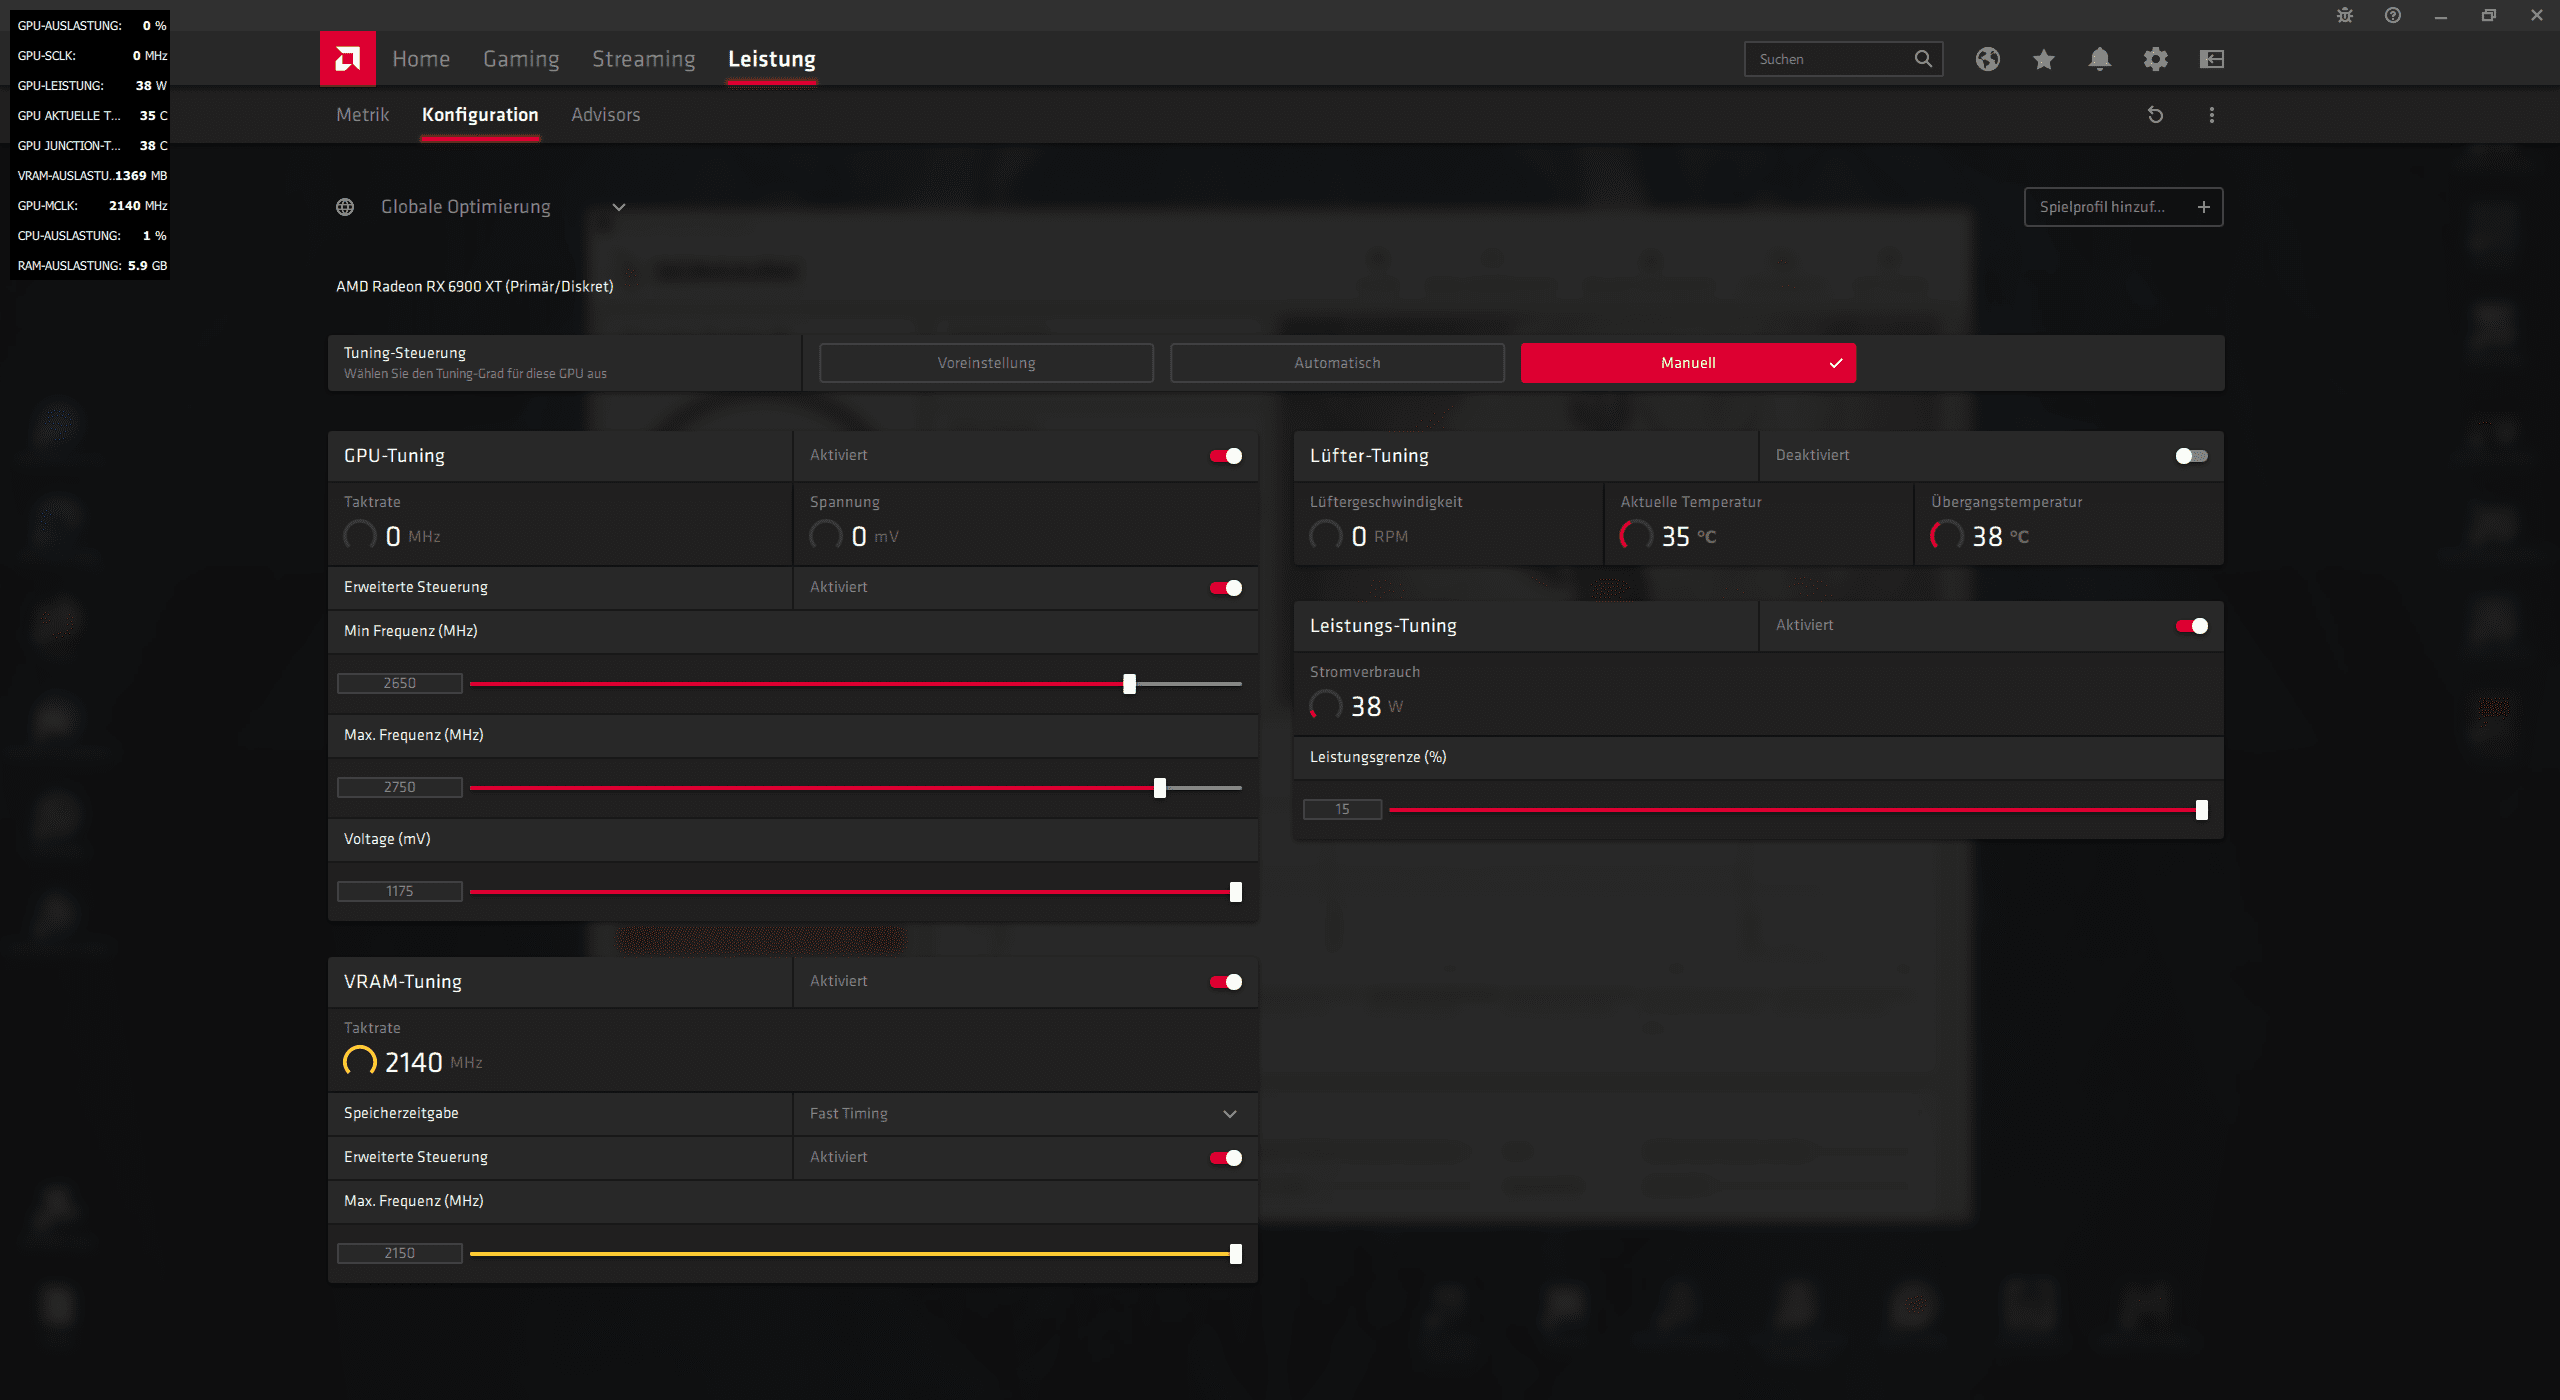Expand the Globale Optimierung dropdown
Image resolution: width=2560 pixels, height=1400 pixels.
[x=619, y=207]
